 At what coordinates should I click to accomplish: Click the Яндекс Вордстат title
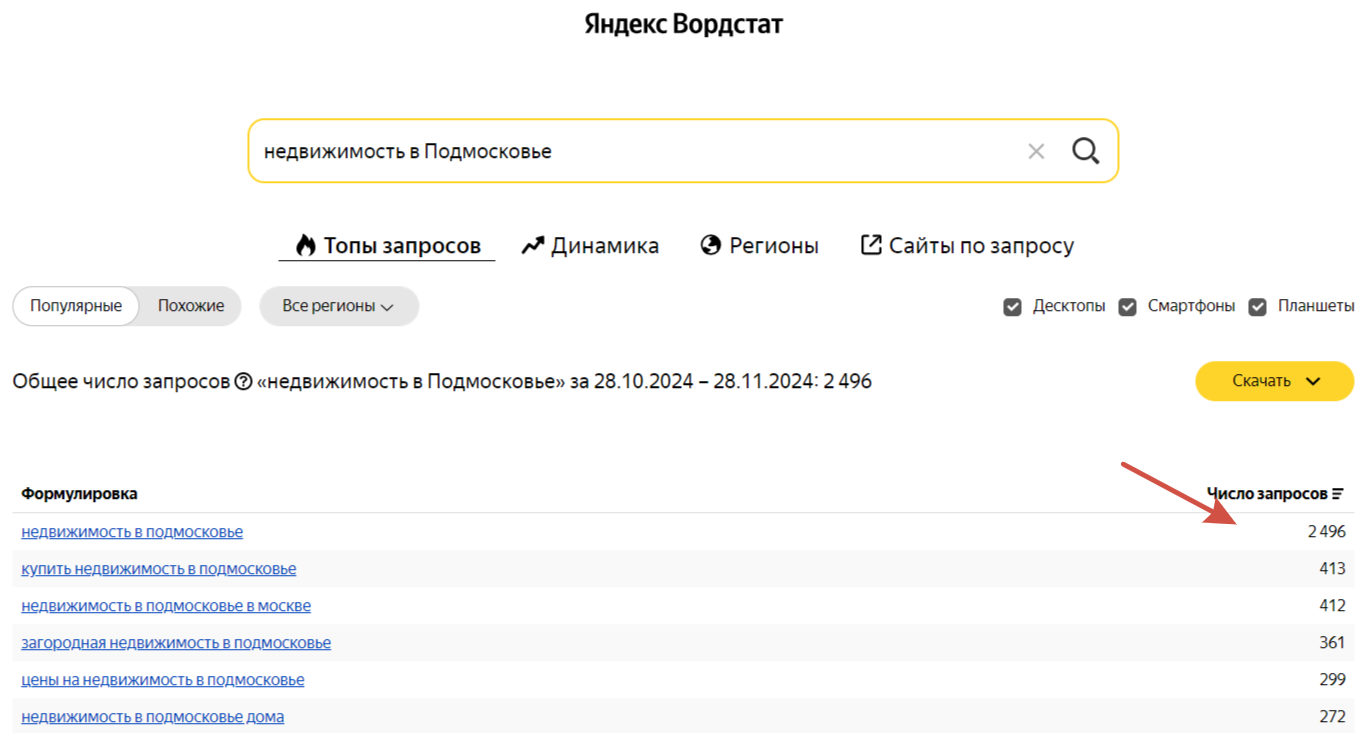pyautogui.click(x=684, y=24)
